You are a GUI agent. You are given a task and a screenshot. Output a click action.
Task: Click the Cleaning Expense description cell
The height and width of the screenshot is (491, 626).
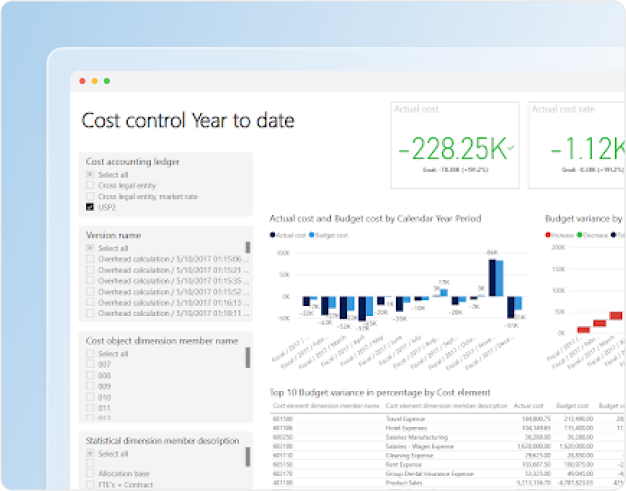409,455
